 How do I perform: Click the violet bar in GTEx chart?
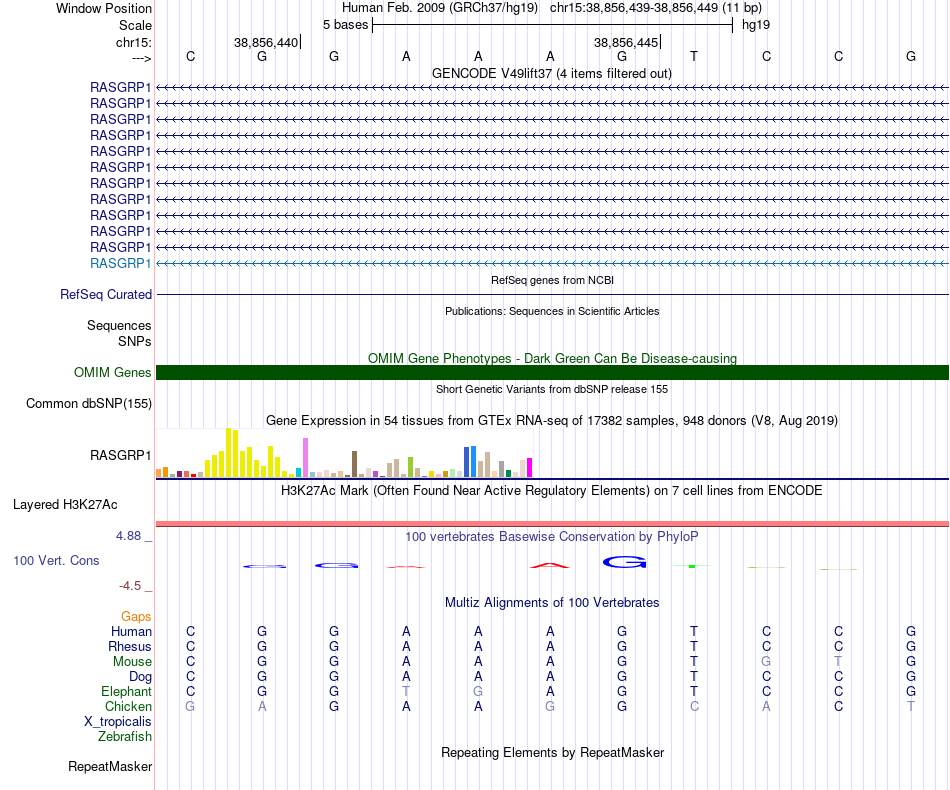pos(305,457)
